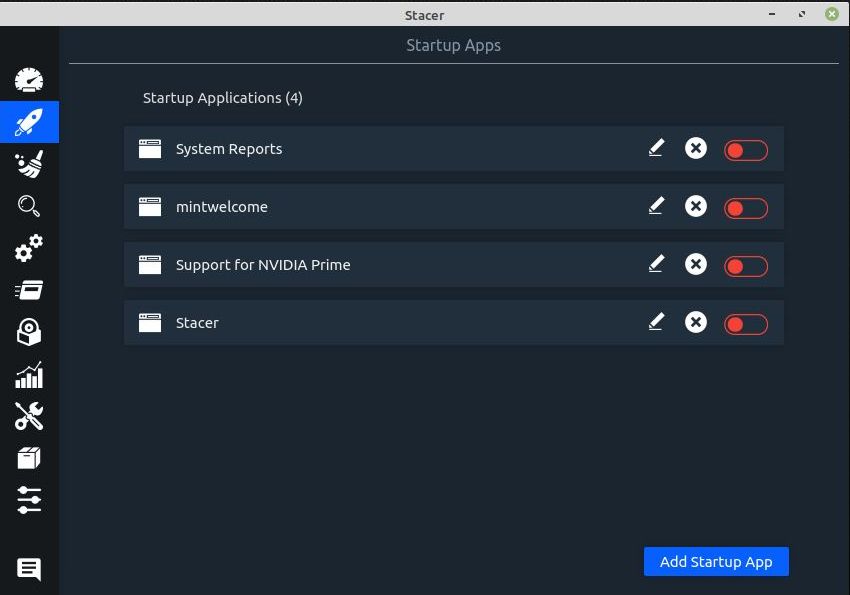The width and height of the screenshot is (850, 595).
Task: Click the Add Startup App button
Action: point(716,561)
